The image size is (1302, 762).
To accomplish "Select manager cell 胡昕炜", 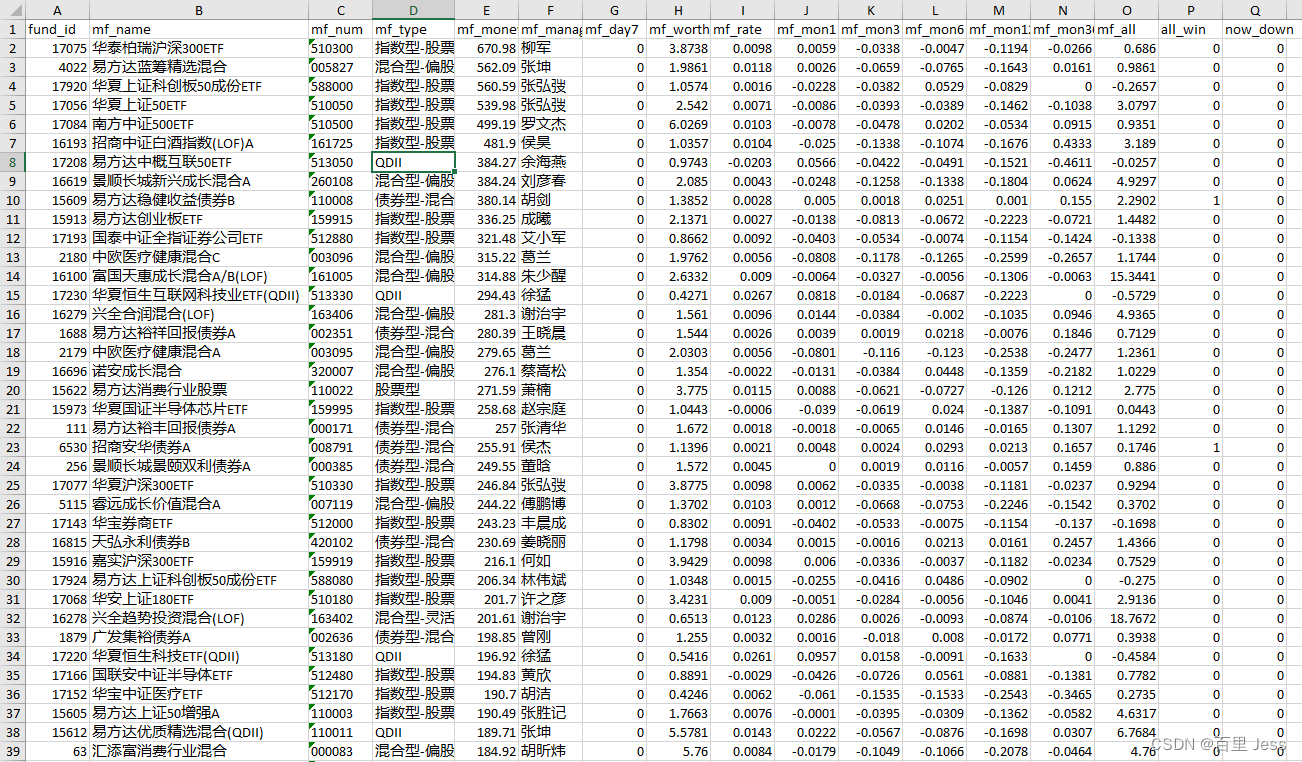I will coord(550,751).
